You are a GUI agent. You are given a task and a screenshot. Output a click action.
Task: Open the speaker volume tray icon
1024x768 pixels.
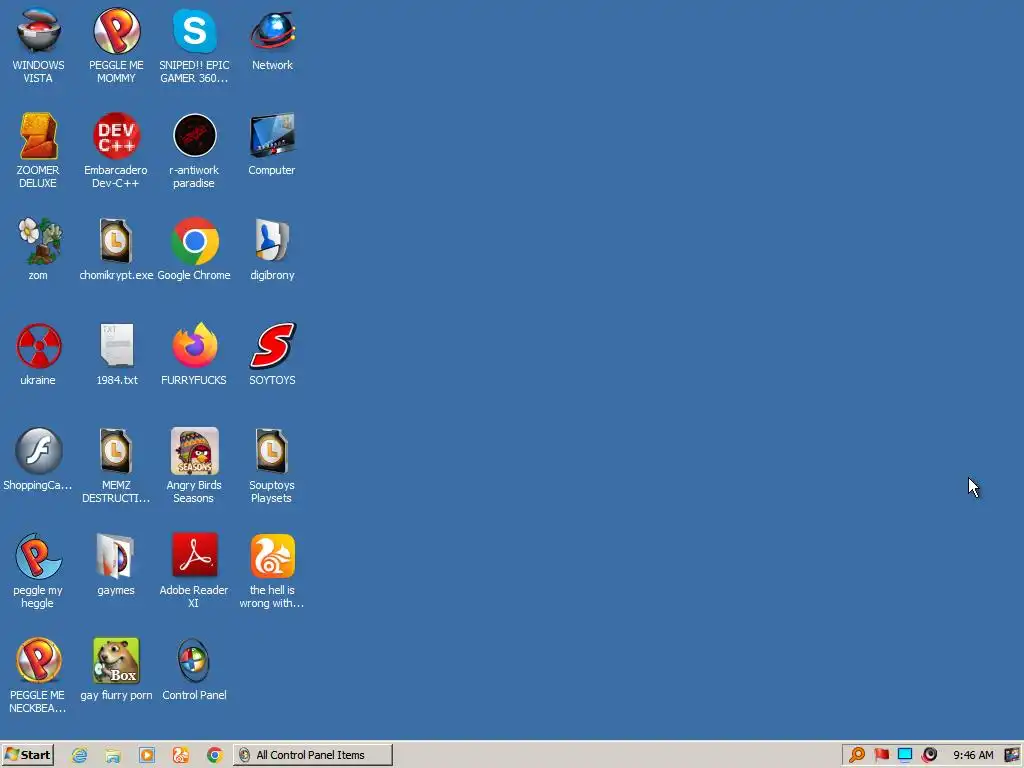click(x=929, y=755)
